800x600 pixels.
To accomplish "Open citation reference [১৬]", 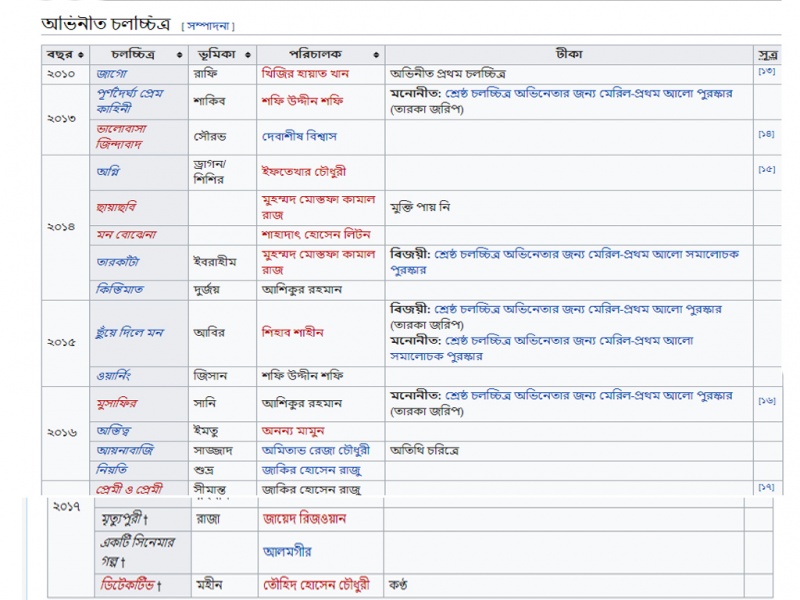I will pos(766,401).
